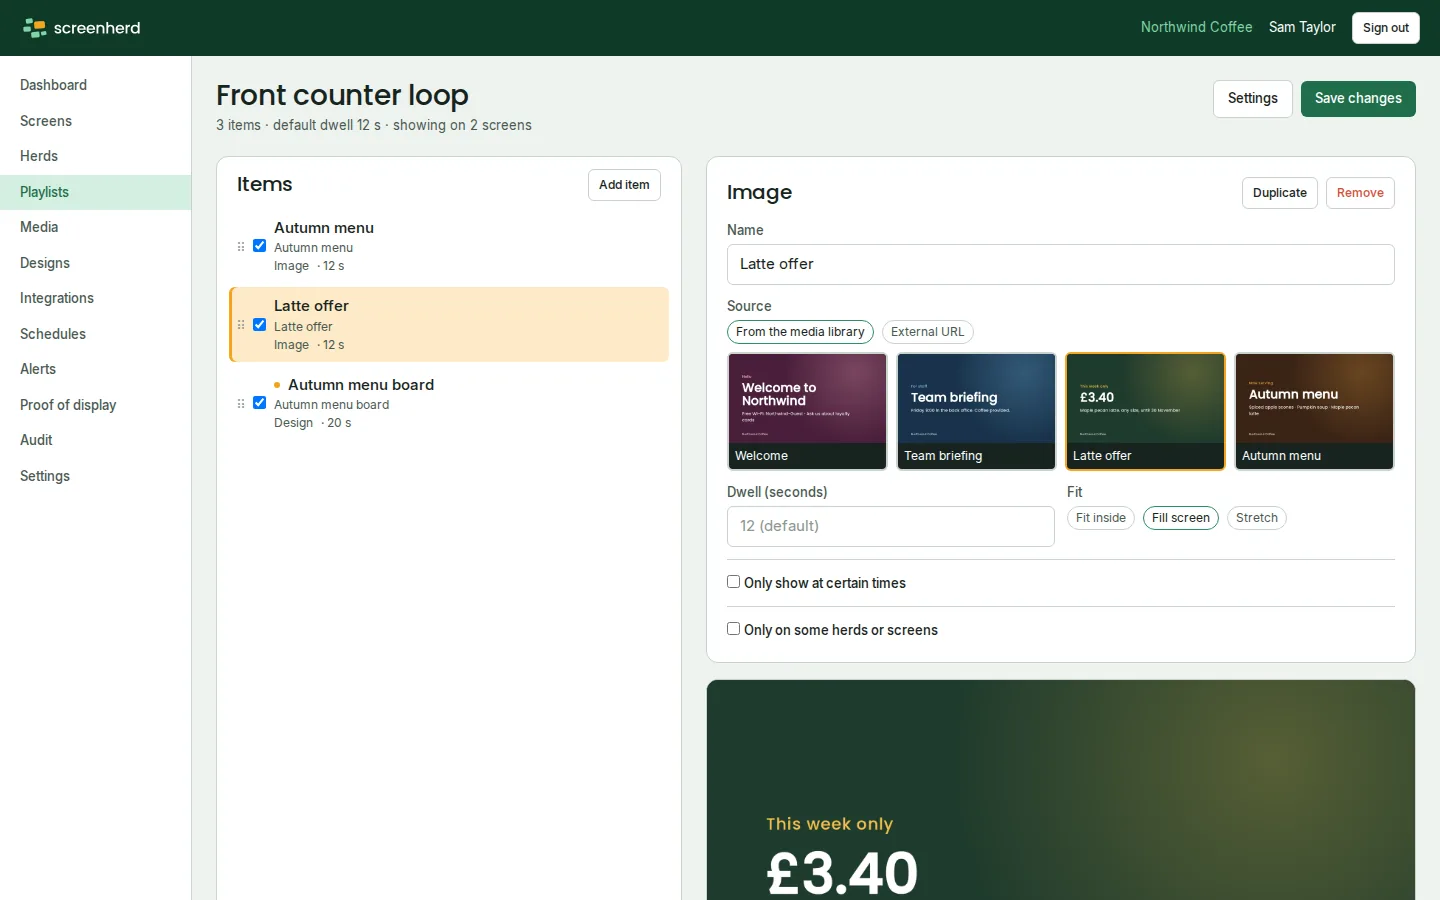Choose Fill screen fit option

(1181, 518)
